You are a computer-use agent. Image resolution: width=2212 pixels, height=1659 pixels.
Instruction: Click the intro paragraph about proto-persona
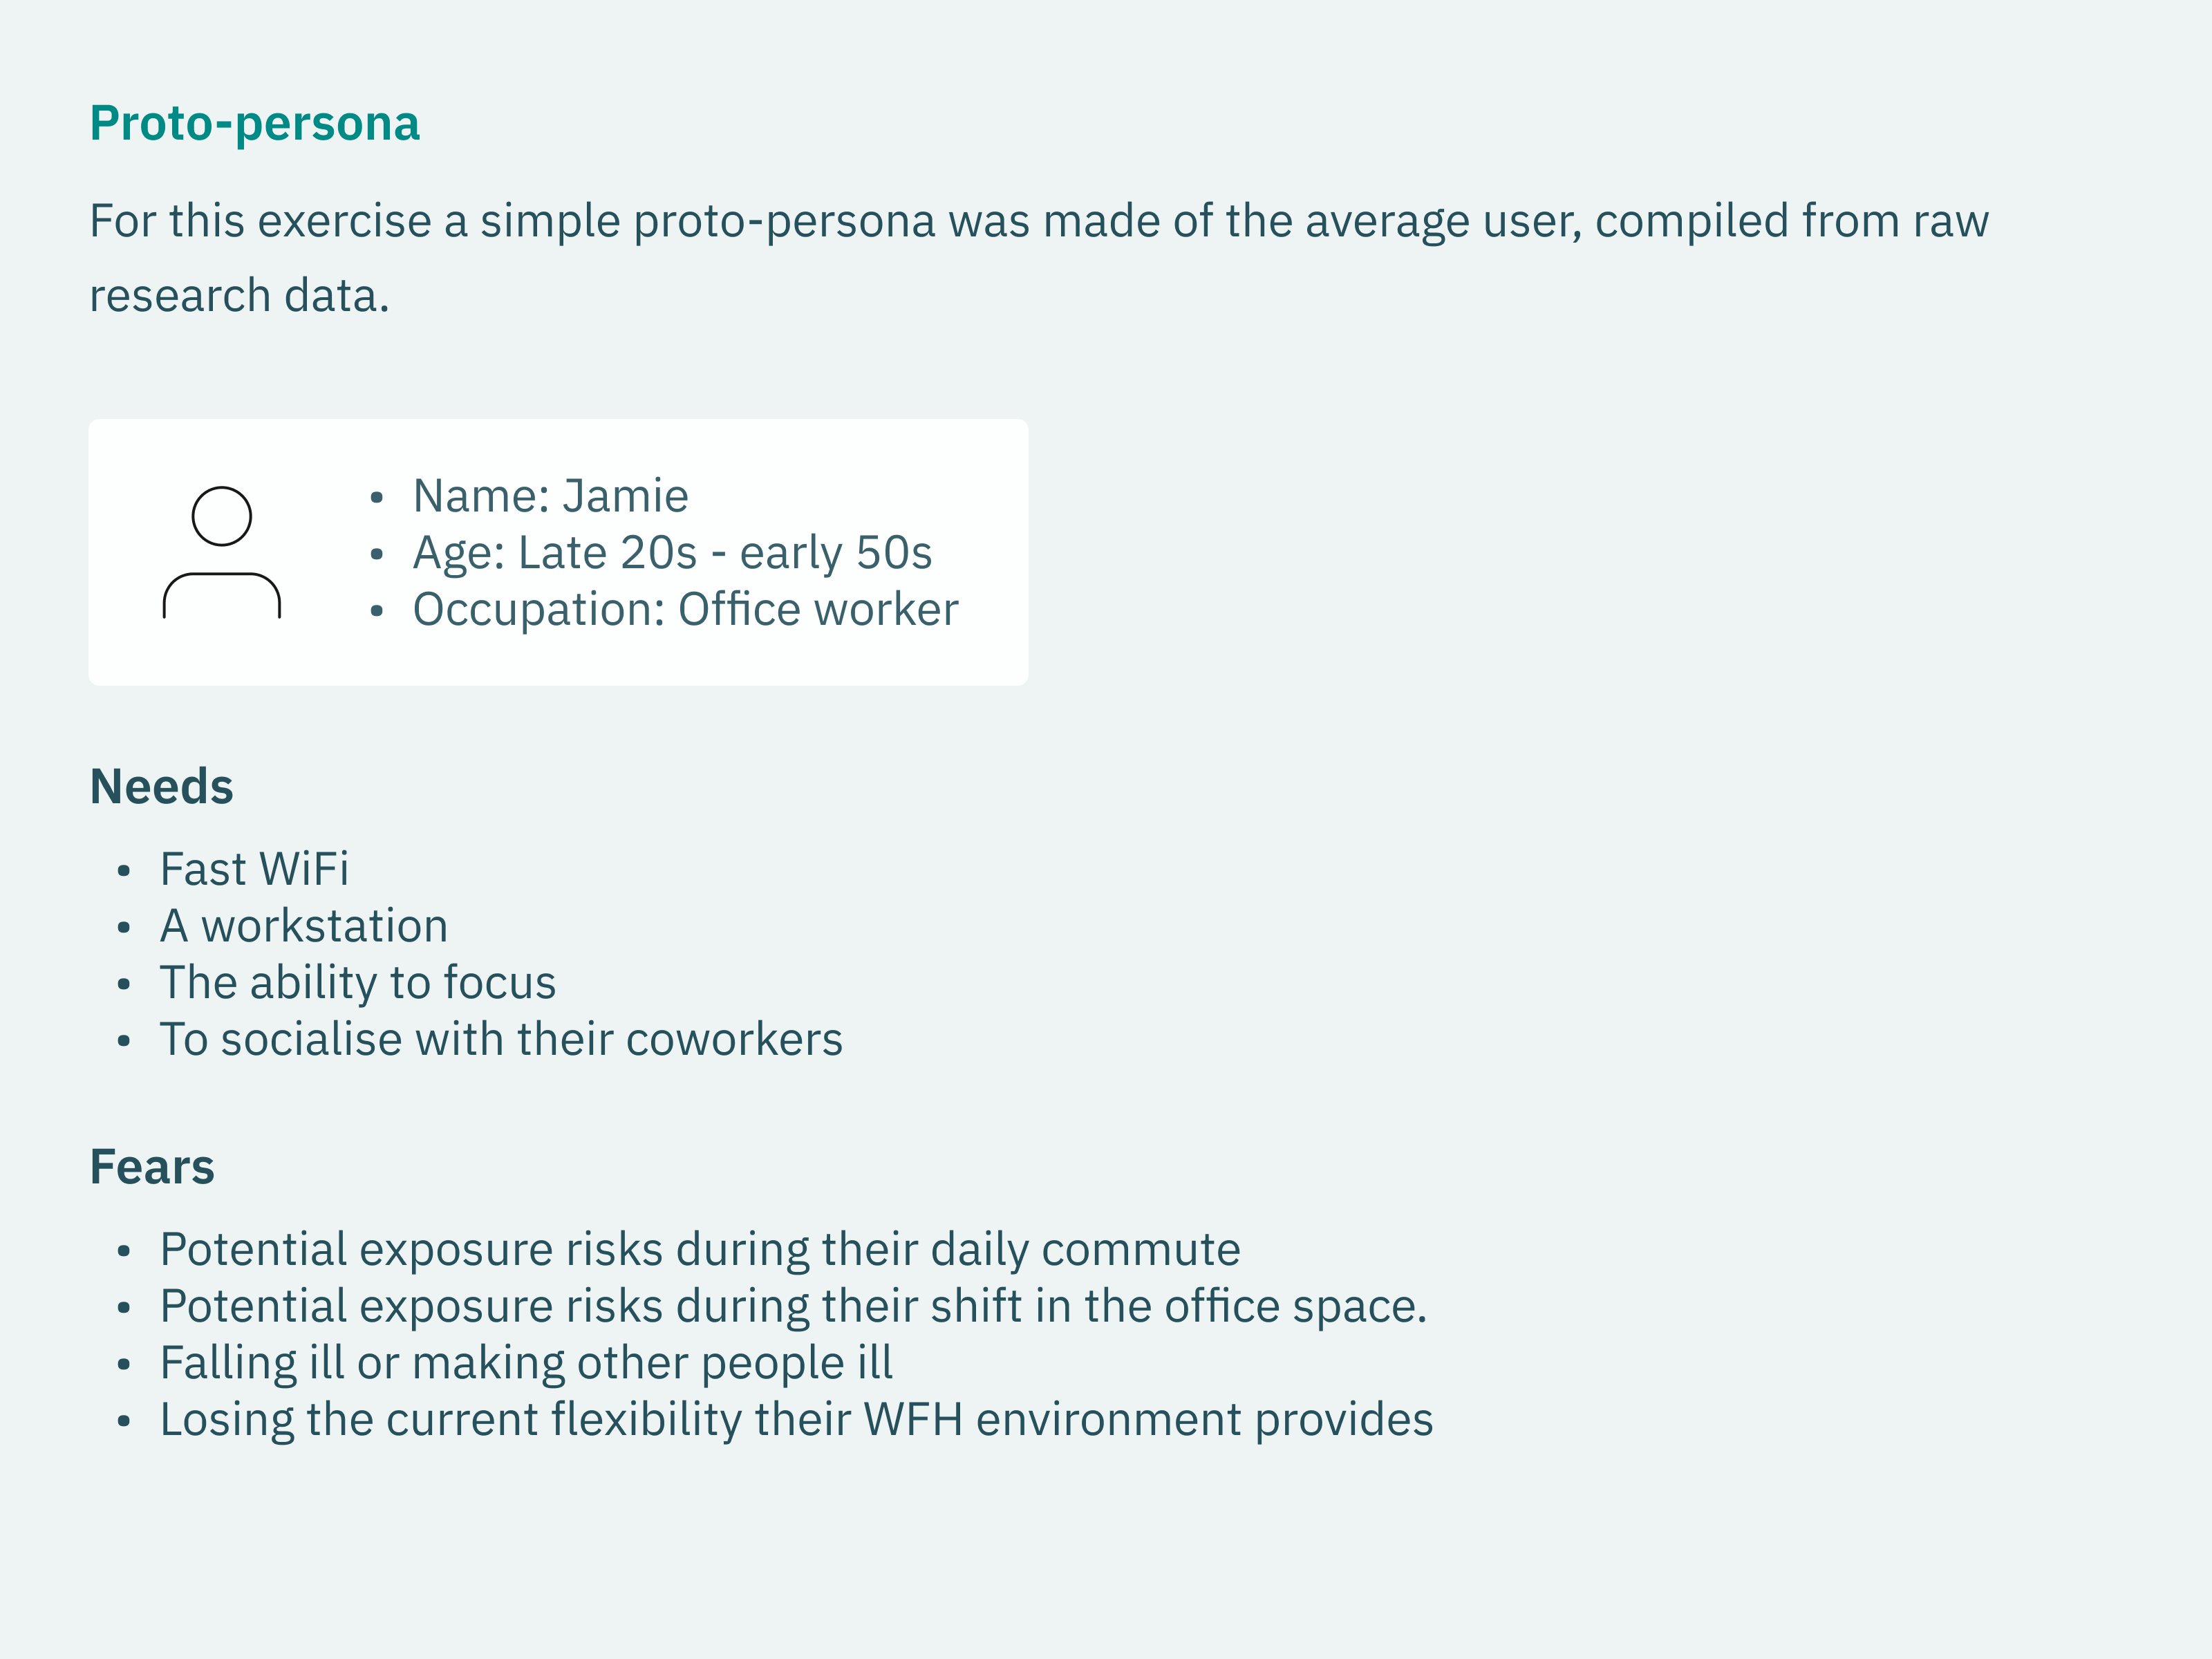click(1039, 258)
